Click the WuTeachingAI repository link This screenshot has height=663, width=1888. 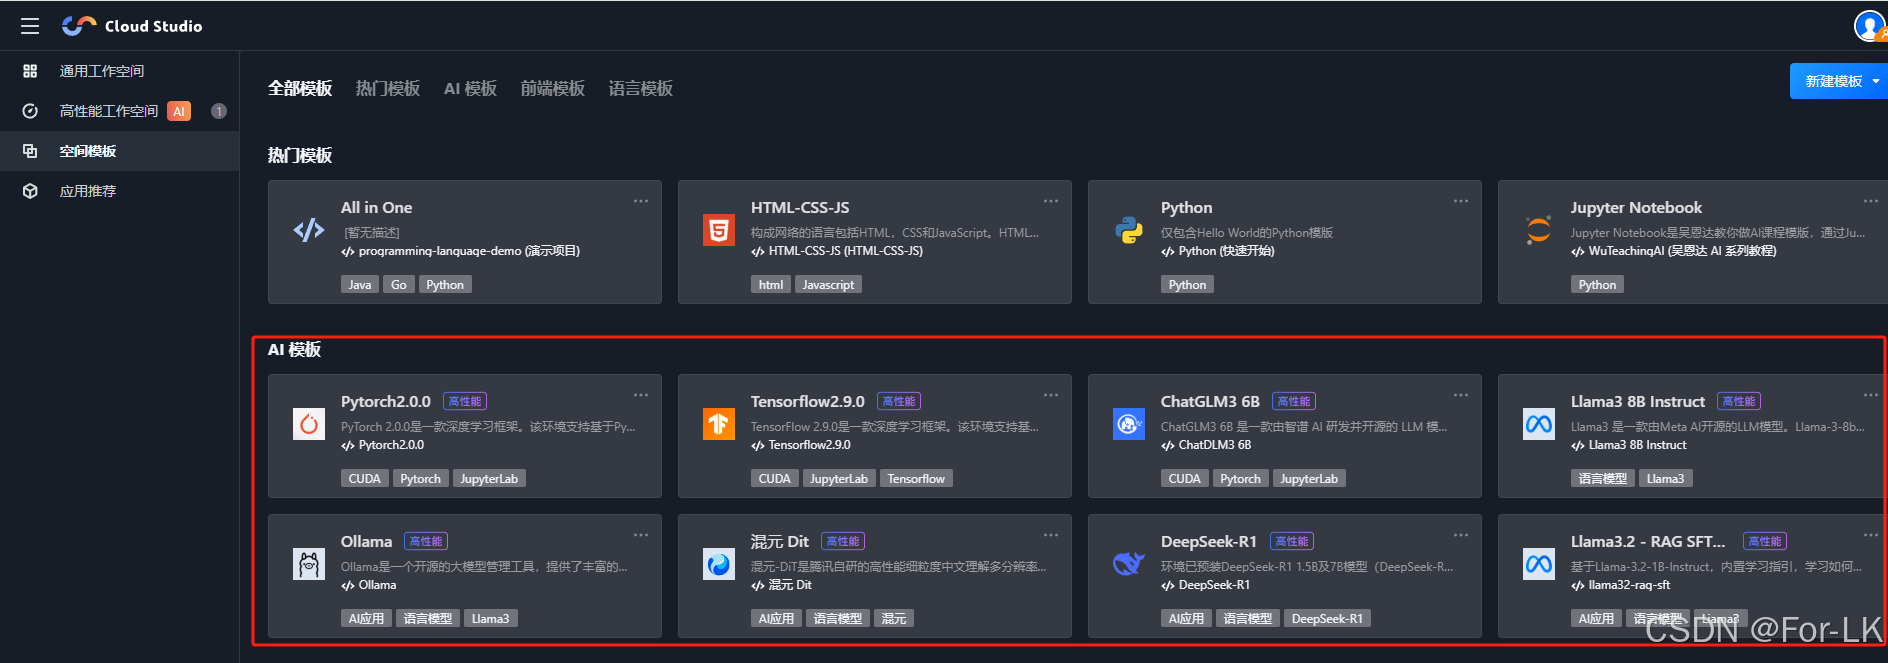point(1674,251)
